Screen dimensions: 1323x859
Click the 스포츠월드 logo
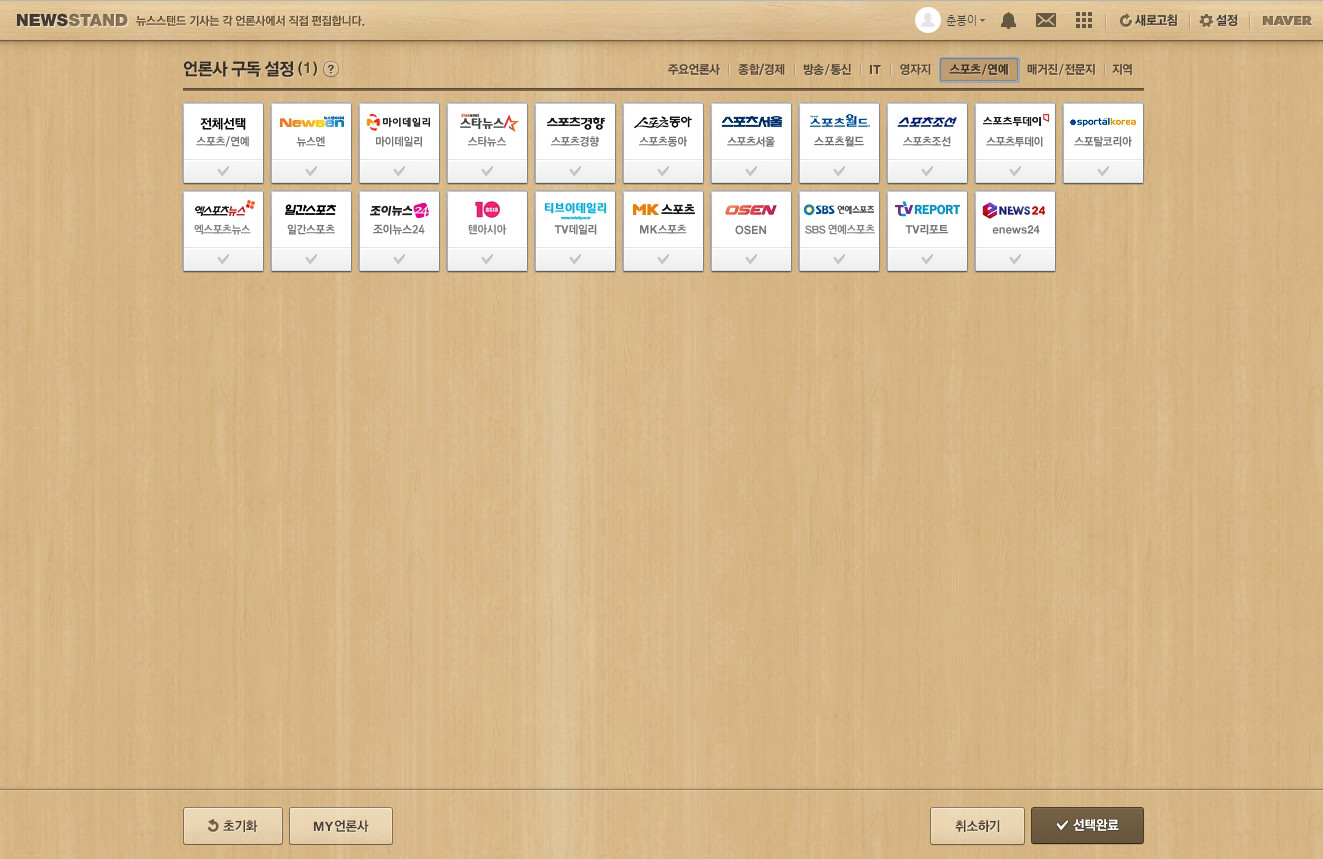click(x=839, y=122)
